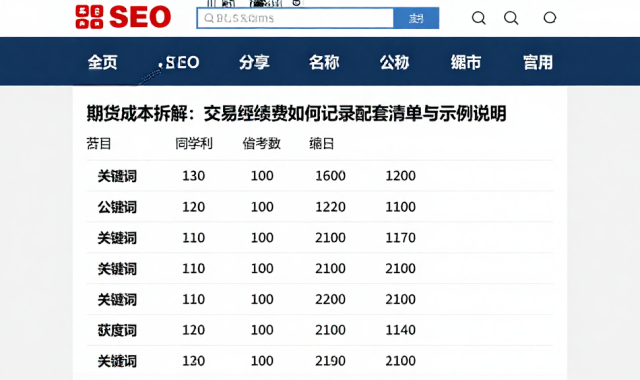The width and height of the screenshot is (640, 380).
Task: Click the cell with value 1220
Action: 330,207
